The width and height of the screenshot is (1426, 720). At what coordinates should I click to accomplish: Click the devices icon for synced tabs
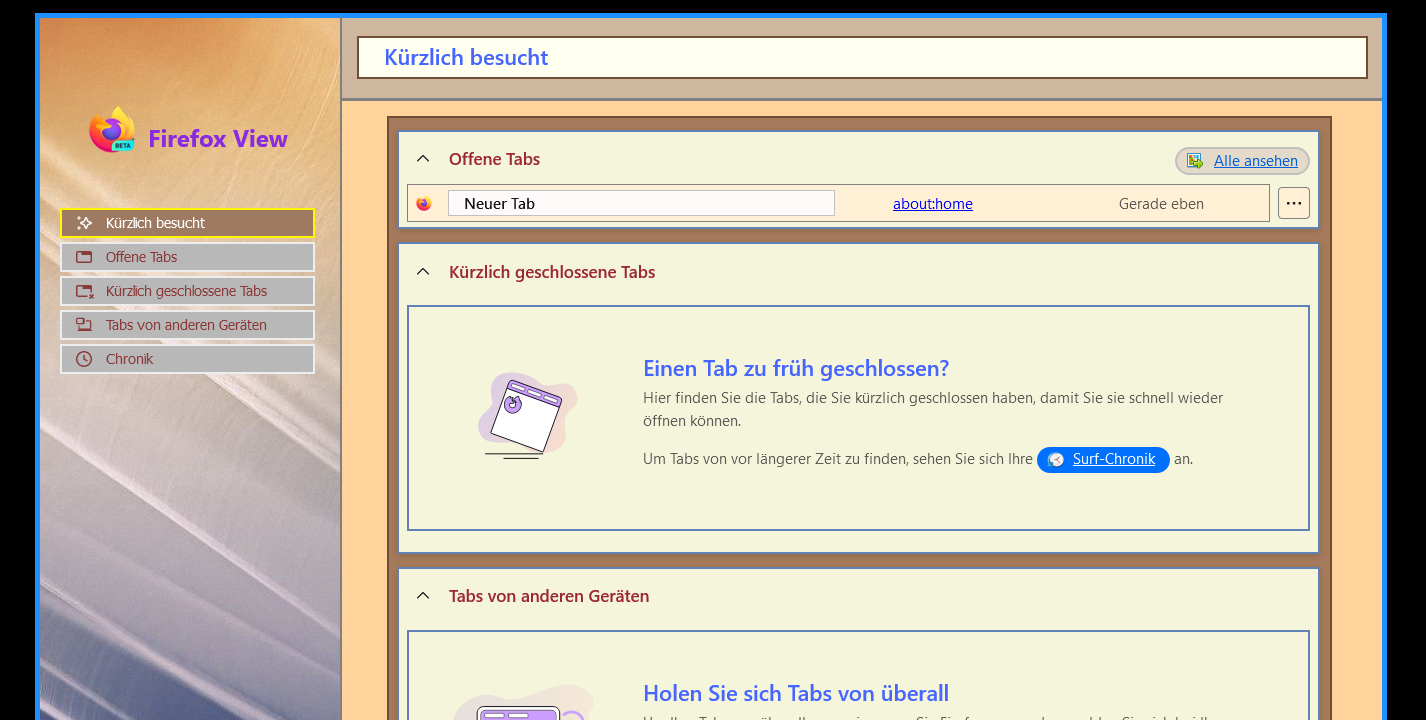click(x=85, y=325)
